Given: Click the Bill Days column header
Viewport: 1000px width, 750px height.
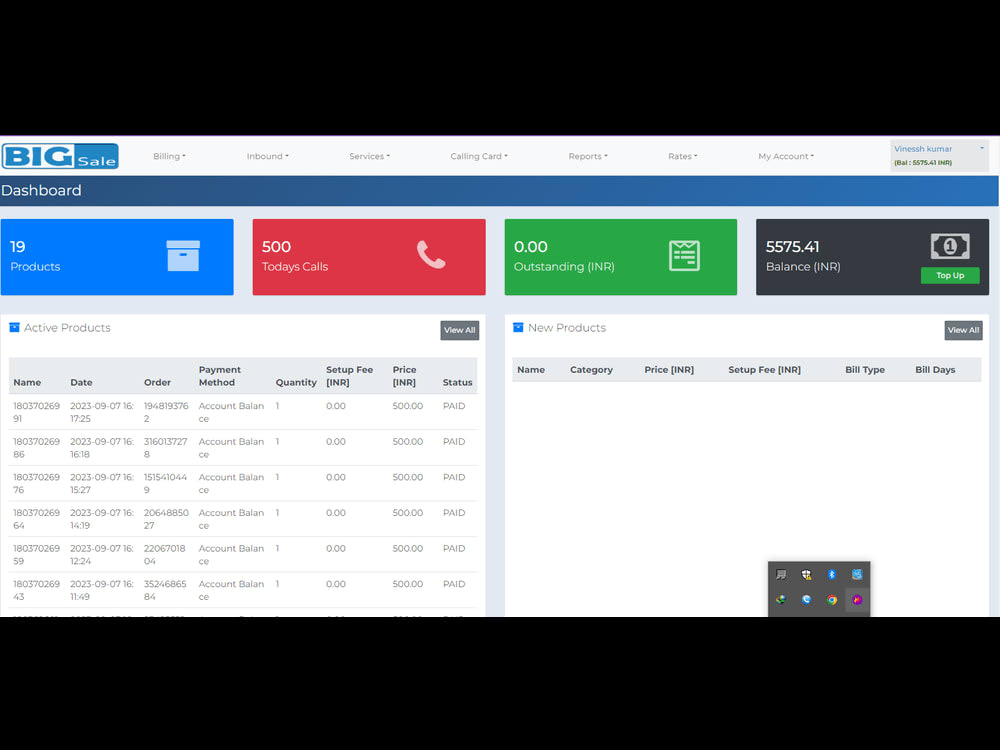Looking at the screenshot, I should coord(935,370).
